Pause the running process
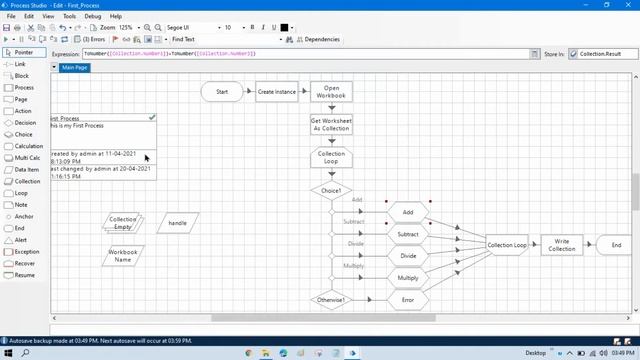The height and width of the screenshot is (360, 640). click(x=21, y=40)
